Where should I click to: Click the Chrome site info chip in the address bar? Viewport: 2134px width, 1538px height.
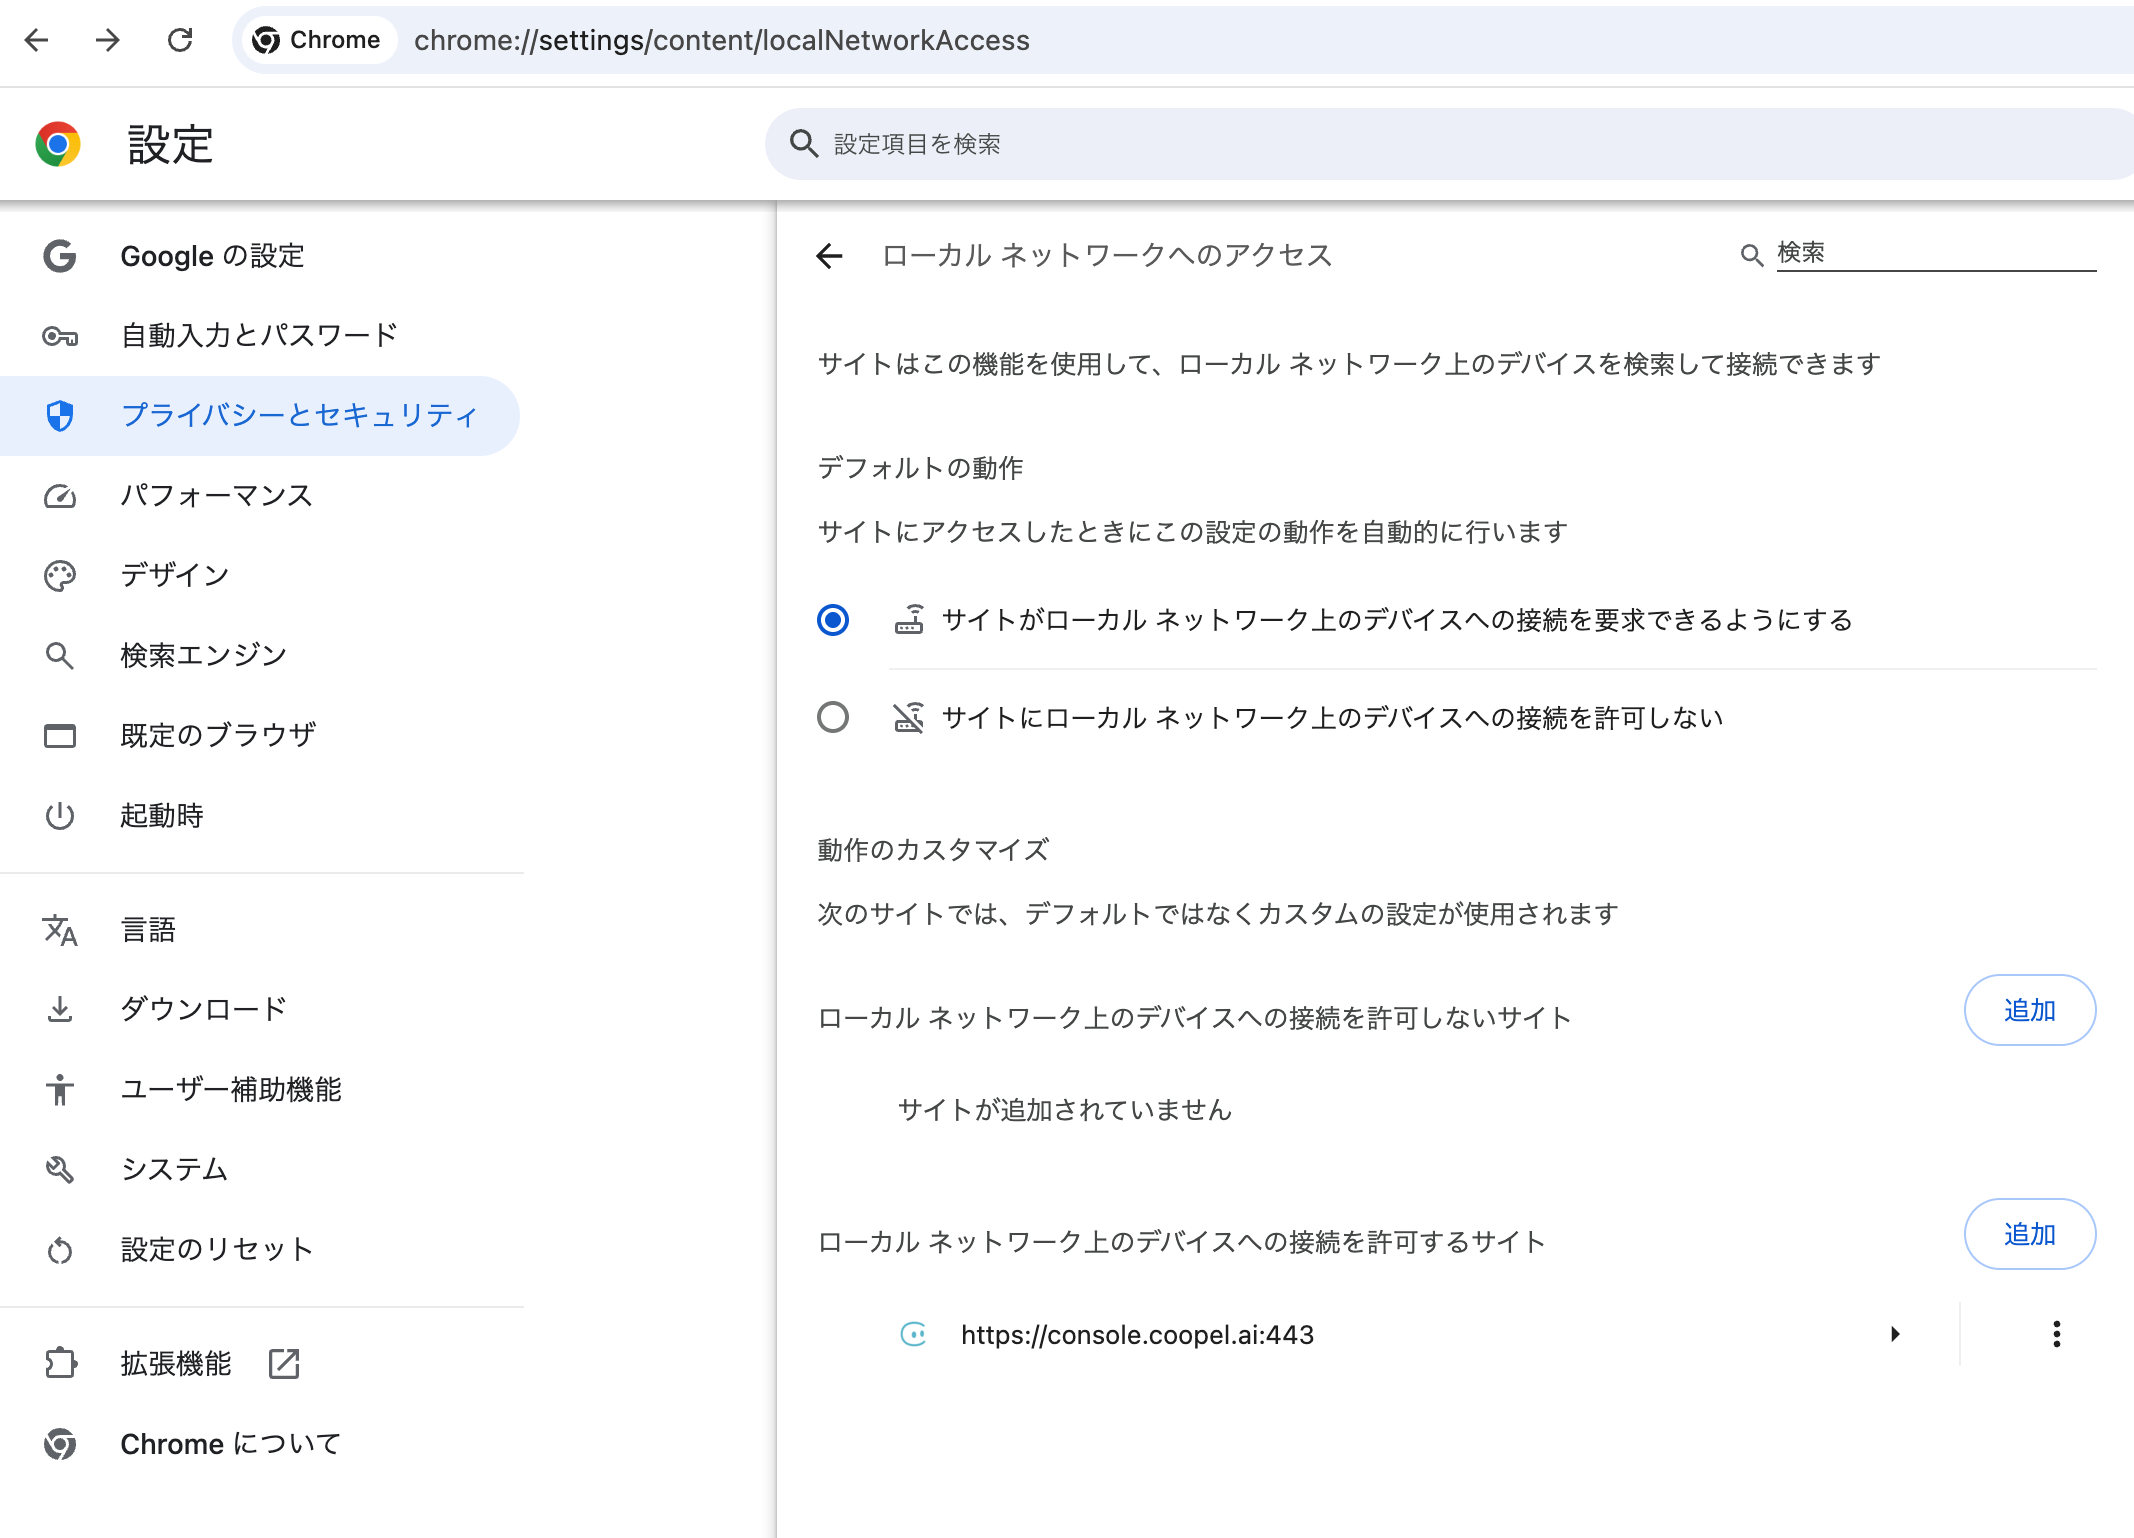[x=317, y=40]
